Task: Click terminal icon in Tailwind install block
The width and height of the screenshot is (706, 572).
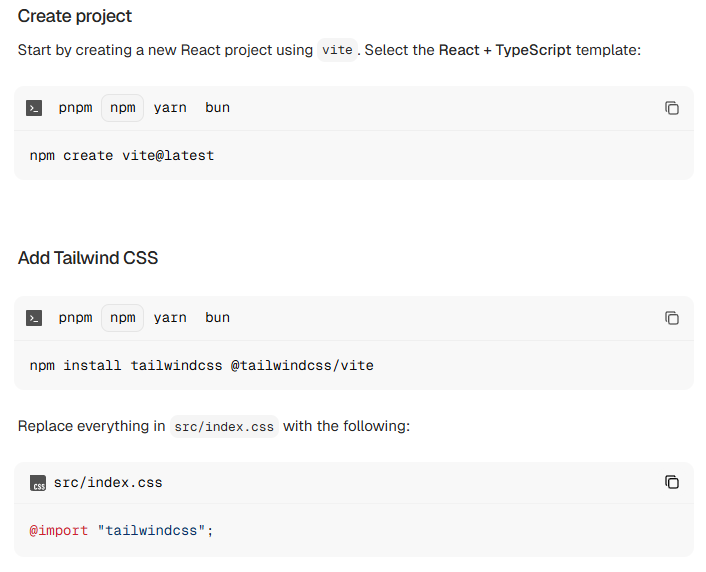Action: point(35,318)
